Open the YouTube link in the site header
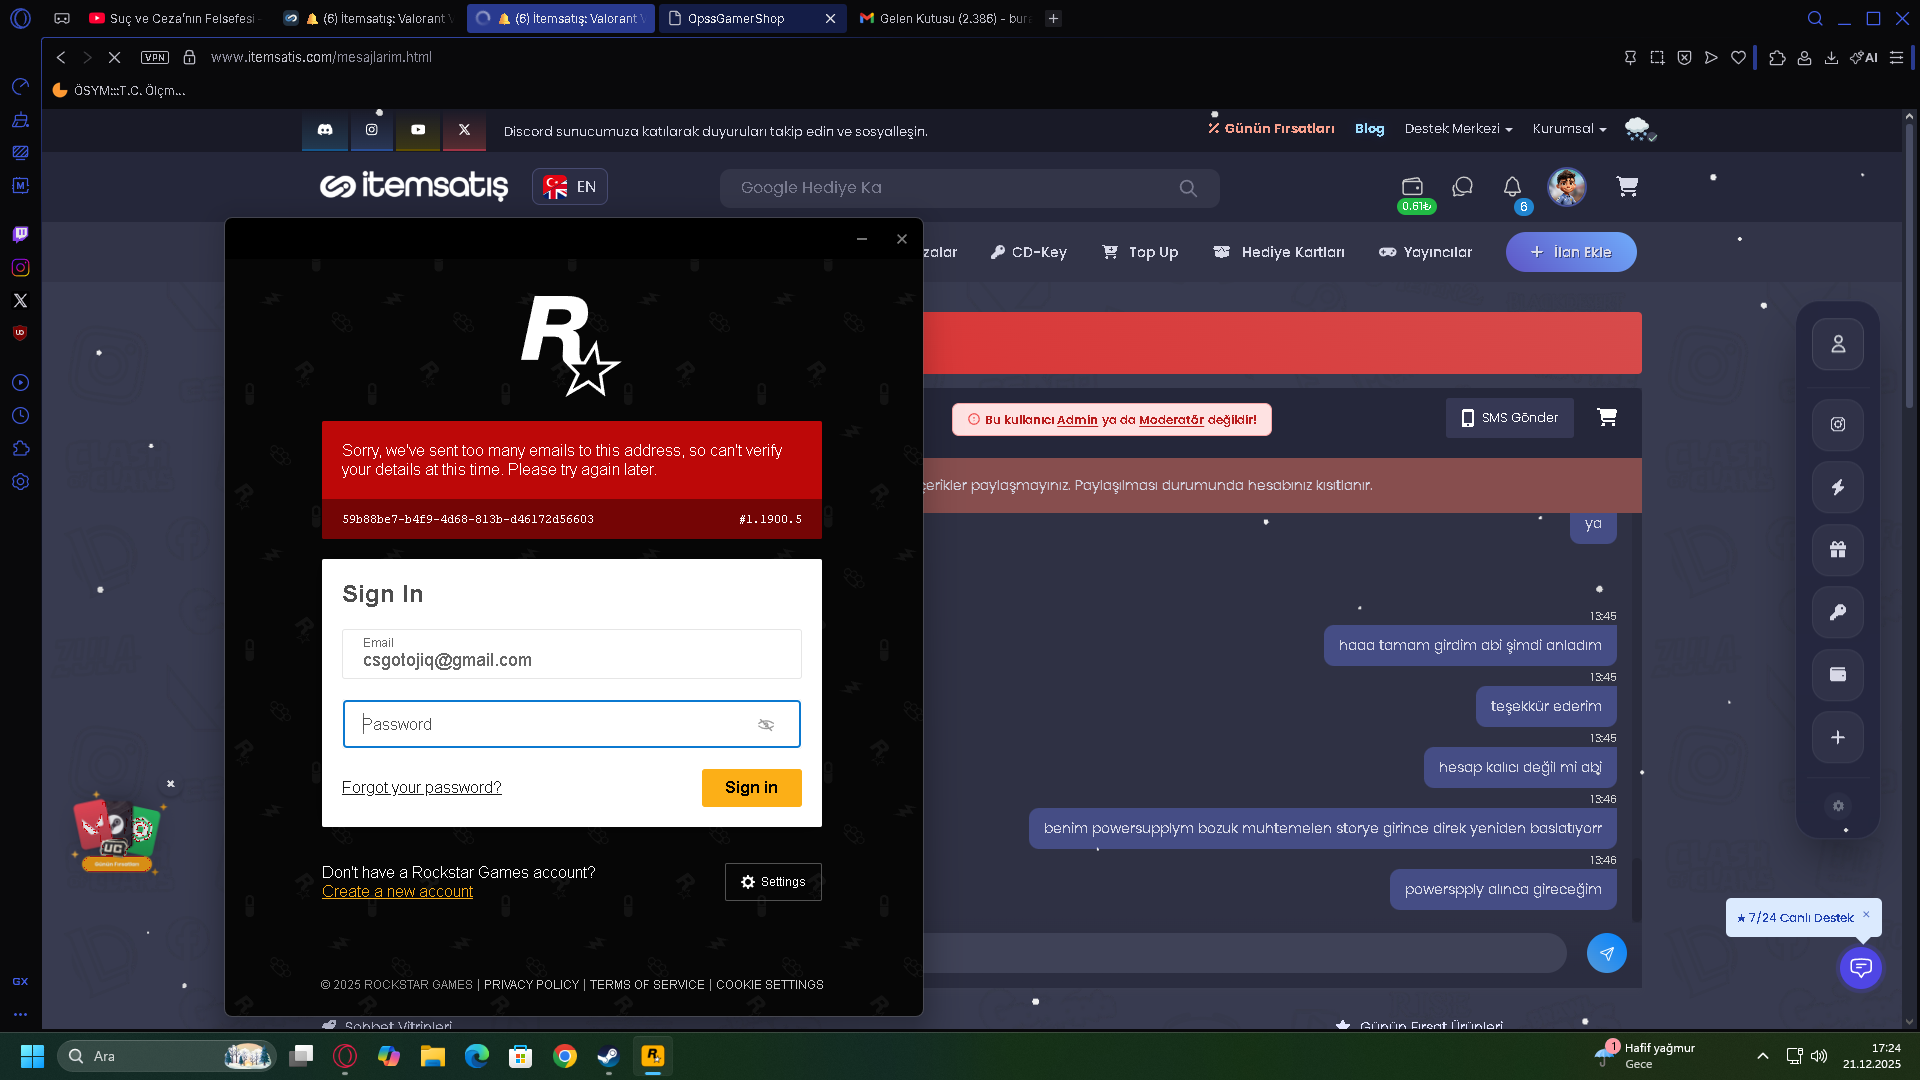This screenshot has width=1920, height=1080. point(418,130)
